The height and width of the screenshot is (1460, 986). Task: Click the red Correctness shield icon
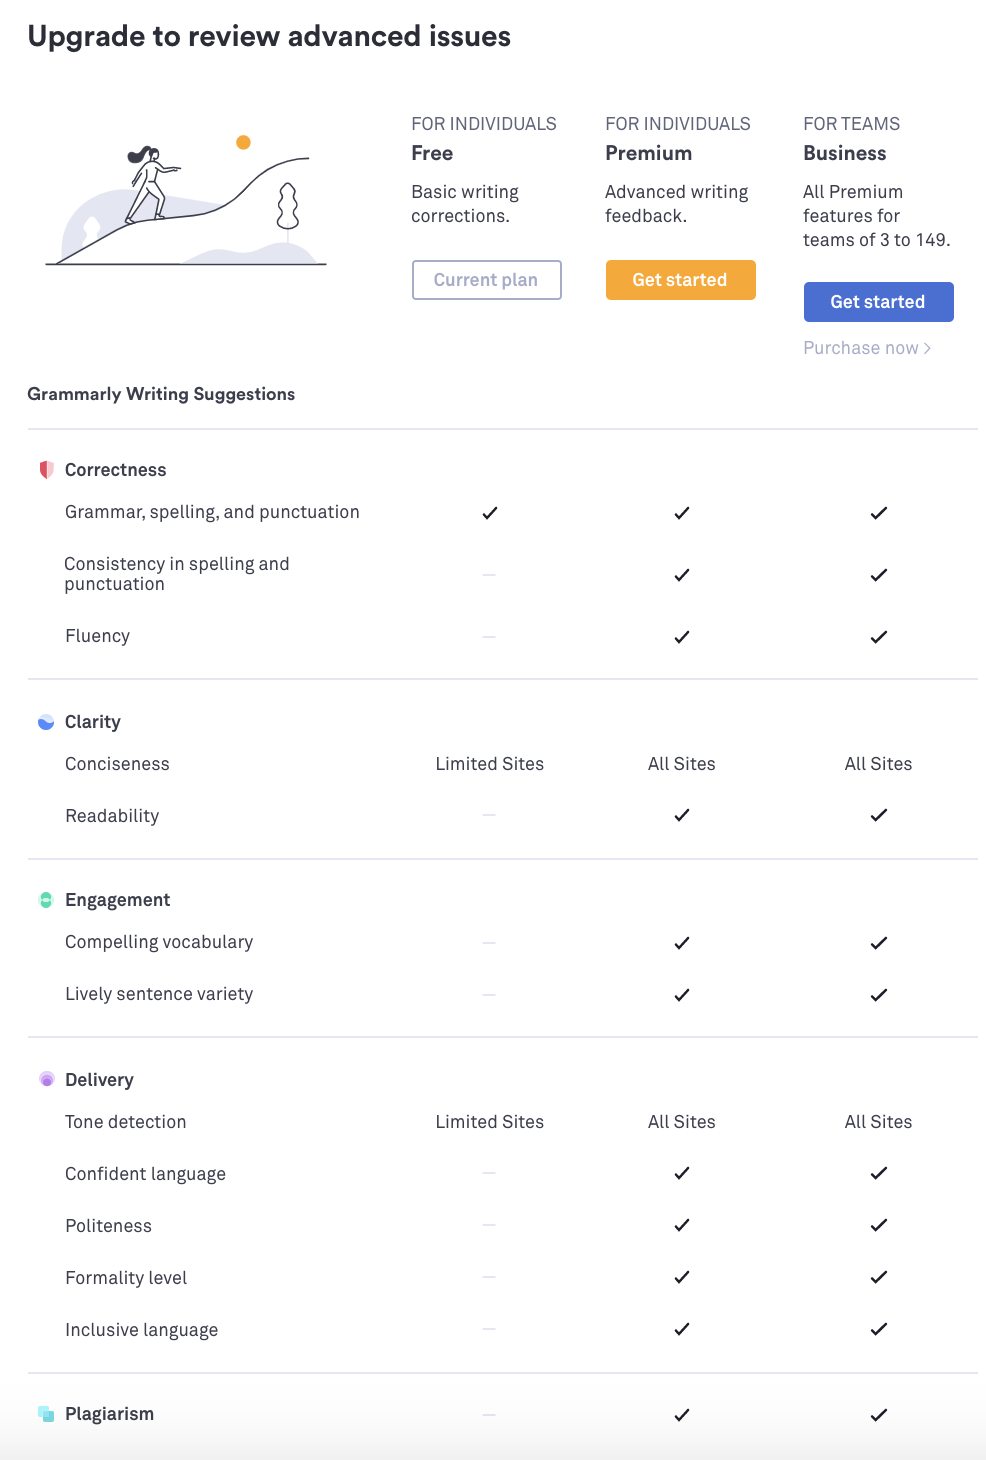click(x=46, y=470)
